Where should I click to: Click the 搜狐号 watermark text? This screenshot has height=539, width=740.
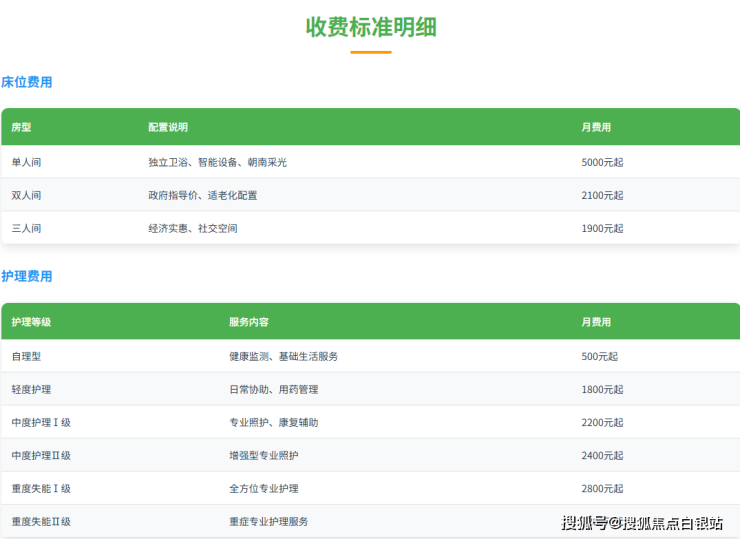[584, 522]
